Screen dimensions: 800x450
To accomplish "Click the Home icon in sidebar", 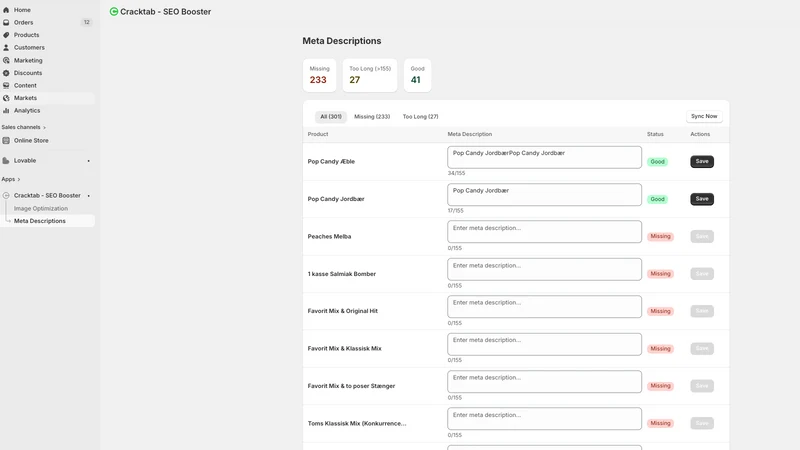I will coord(6,10).
